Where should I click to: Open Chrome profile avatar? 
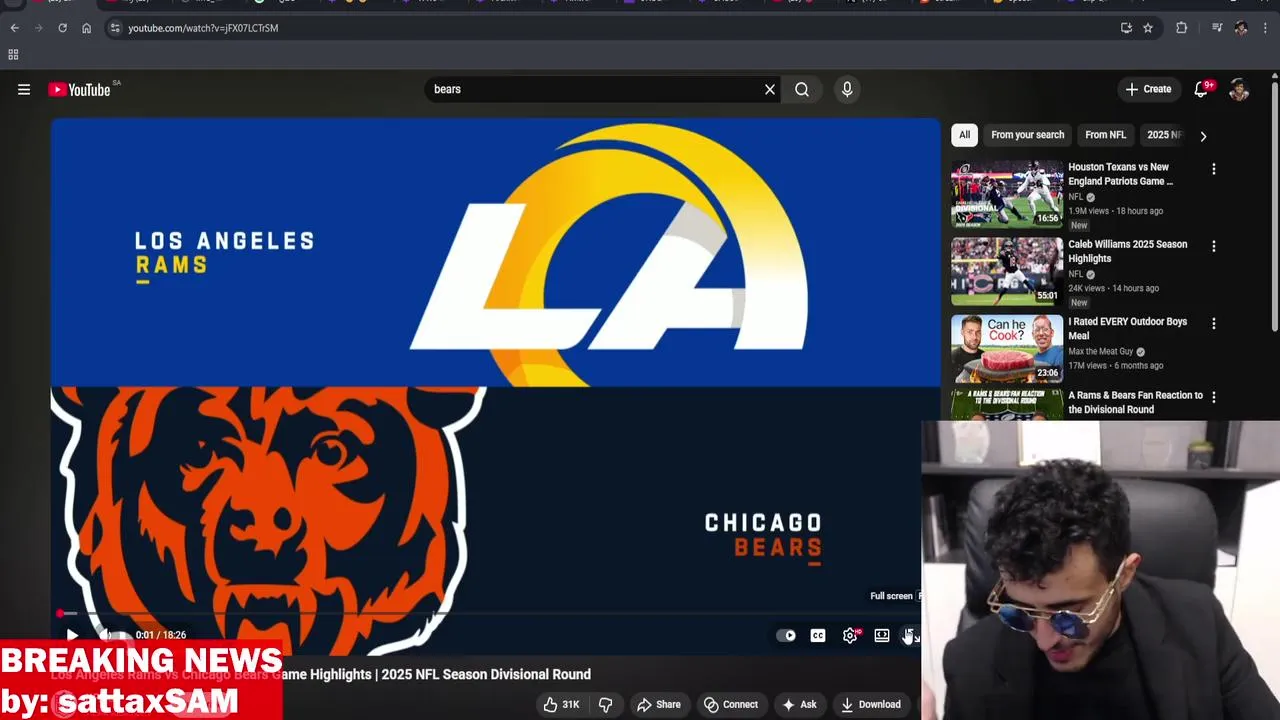click(x=1241, y=28)
